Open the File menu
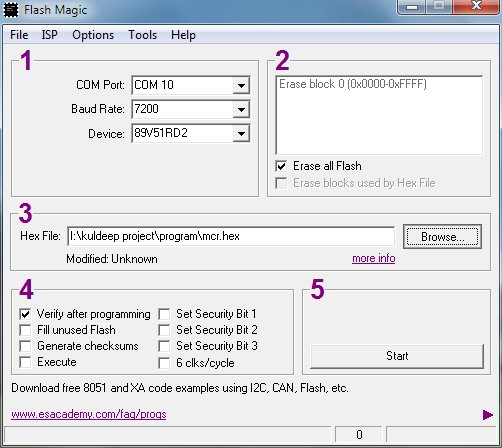This screenshot has height=448, width=502. point(19,35)
